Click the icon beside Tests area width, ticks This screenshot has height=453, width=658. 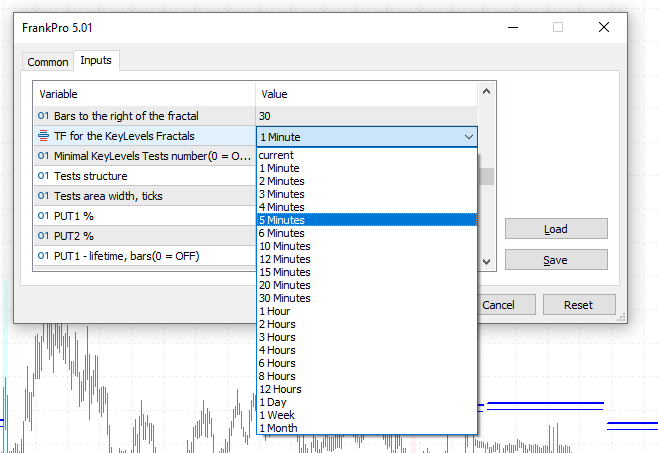[44, 196]
